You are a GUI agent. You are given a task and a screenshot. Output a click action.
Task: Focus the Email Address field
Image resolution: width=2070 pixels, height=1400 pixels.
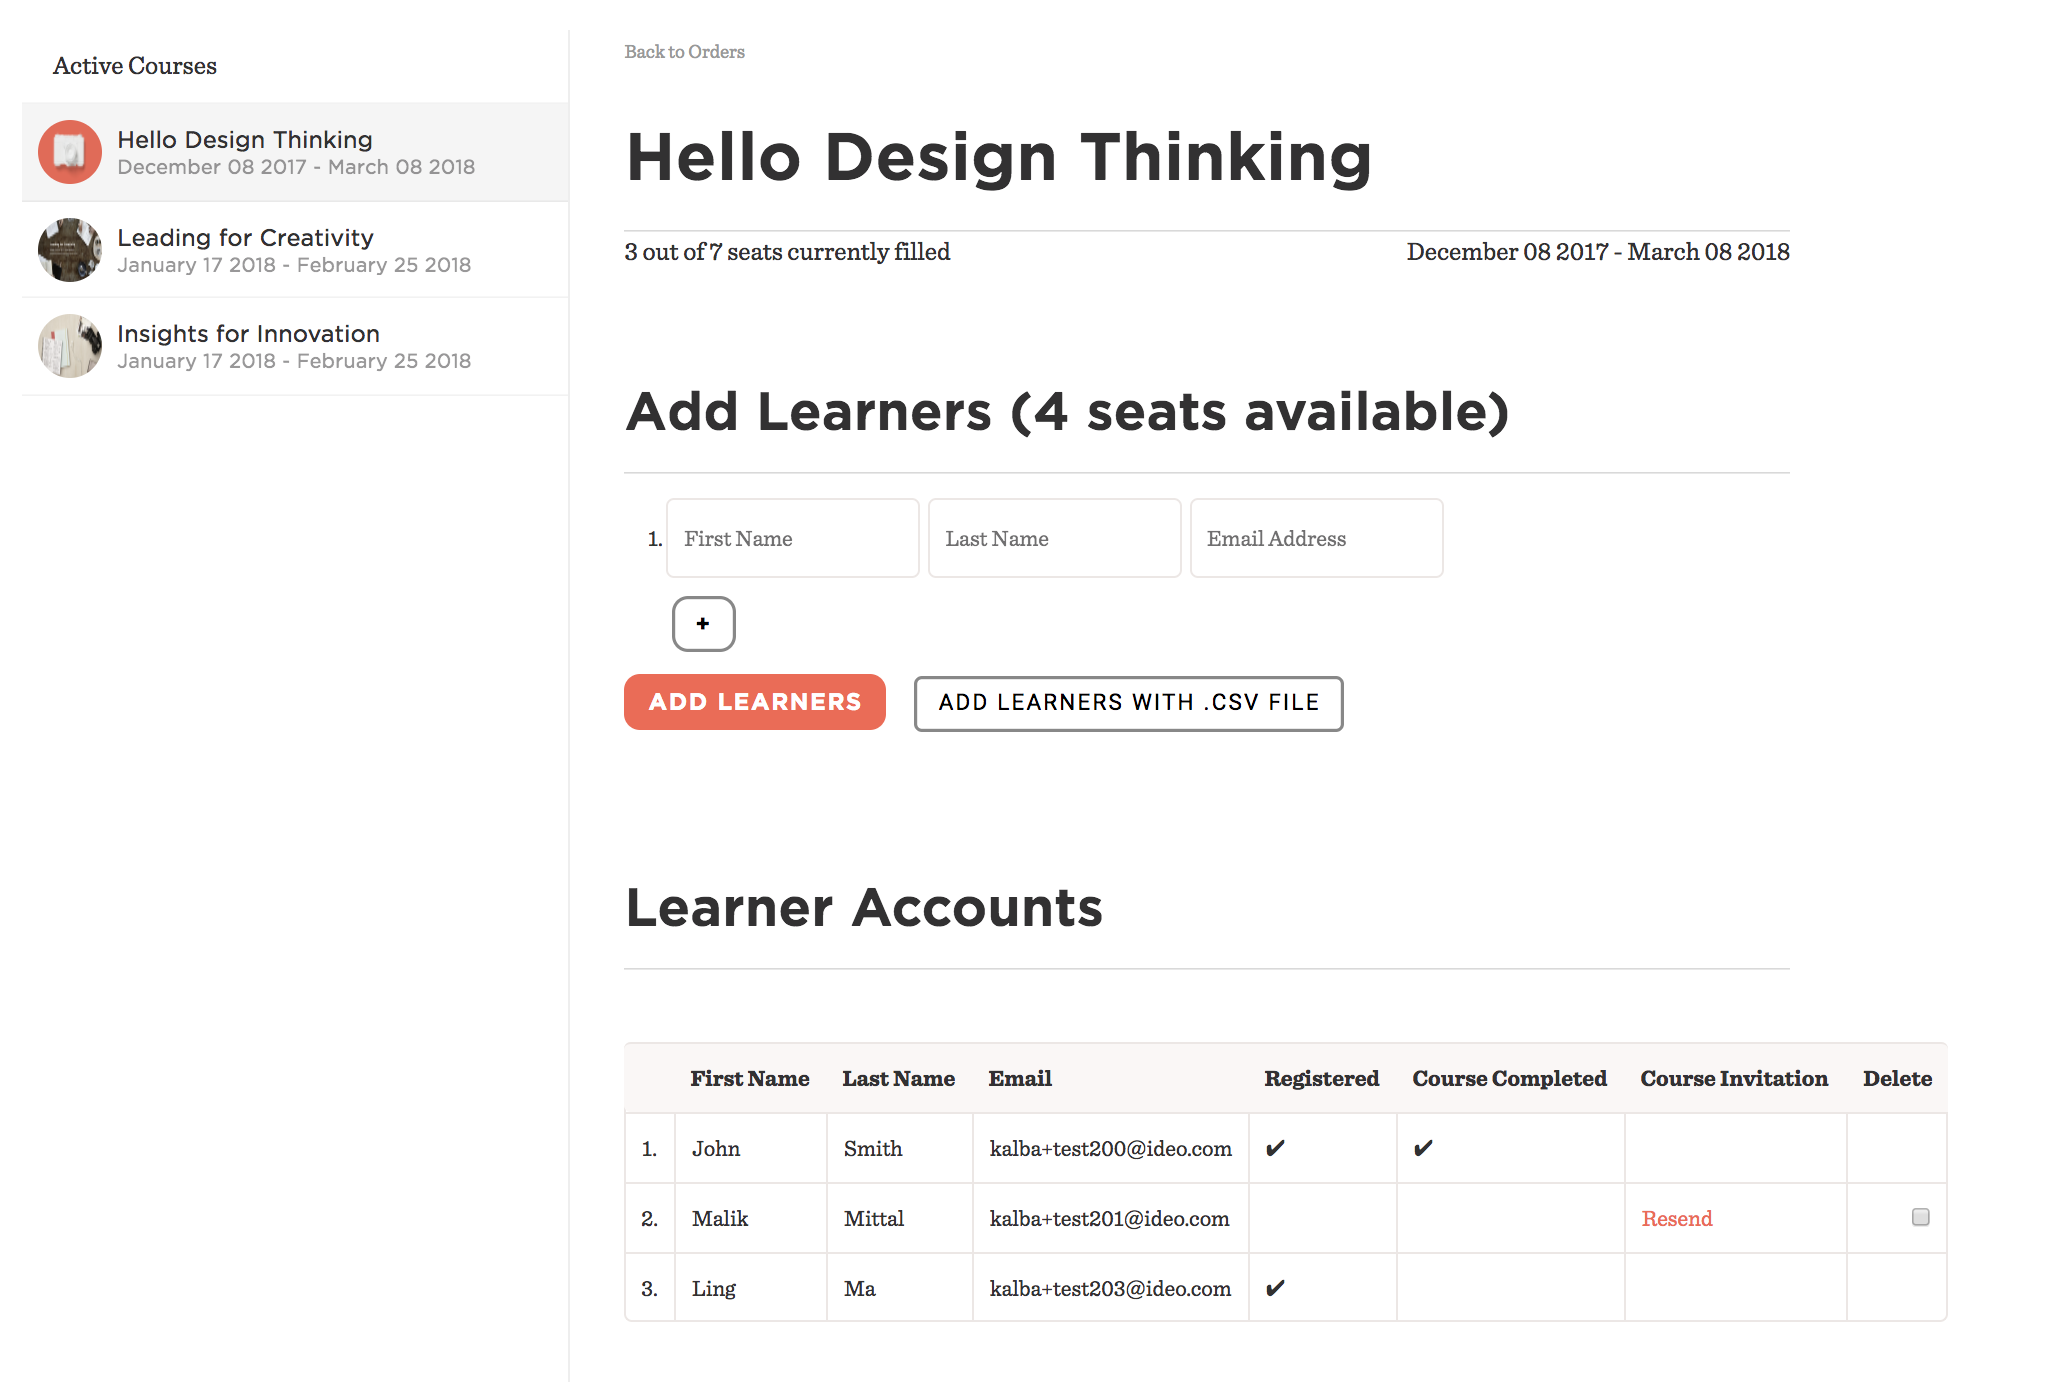pos(1316,539)
